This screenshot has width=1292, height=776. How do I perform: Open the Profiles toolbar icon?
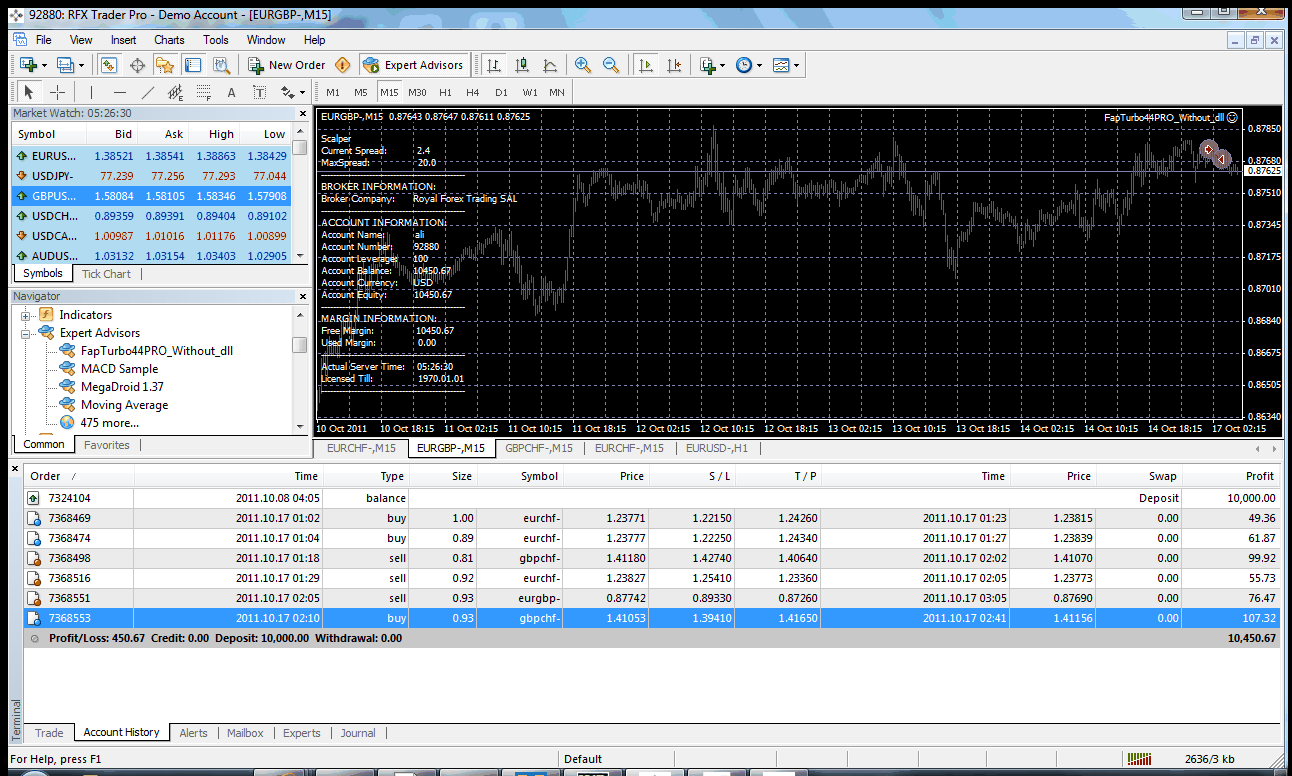66,65
